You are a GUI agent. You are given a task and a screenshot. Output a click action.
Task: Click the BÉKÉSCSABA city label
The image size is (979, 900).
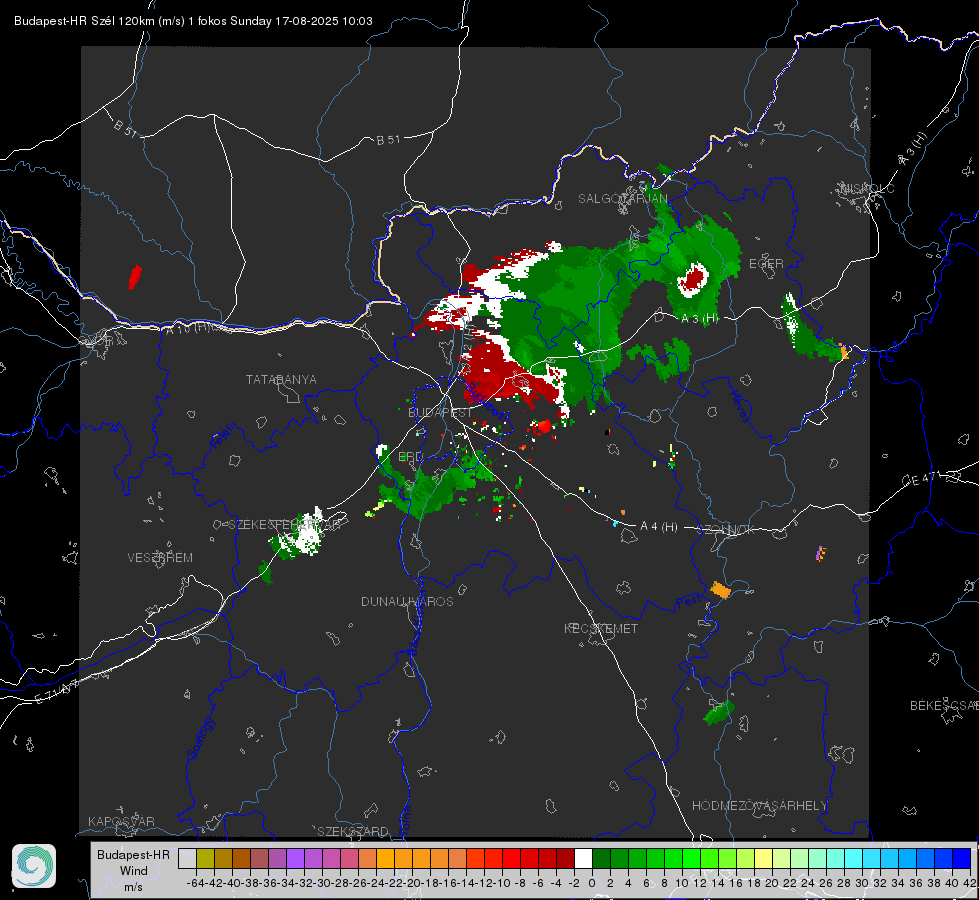click(944, 705)
